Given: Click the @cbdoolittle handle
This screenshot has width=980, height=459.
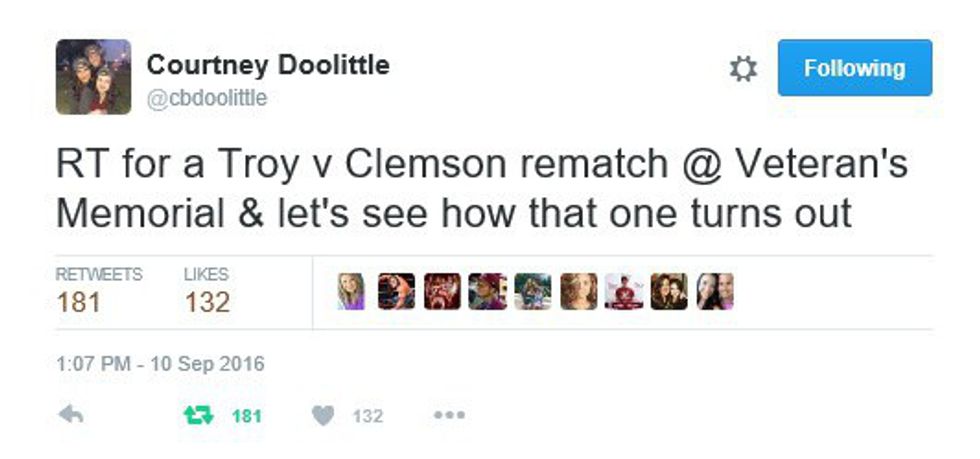Looking at the screenshot, I should tap(207, 98).
